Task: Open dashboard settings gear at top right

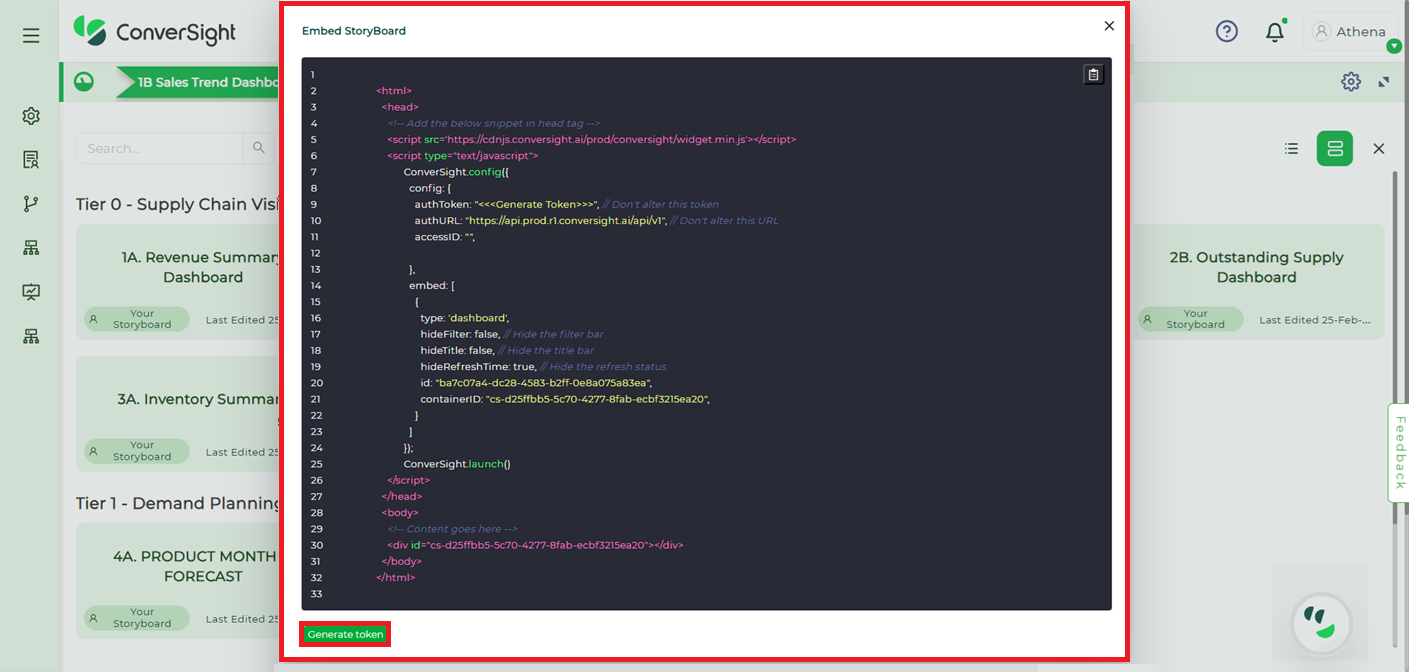Action: coord(1351,82)
